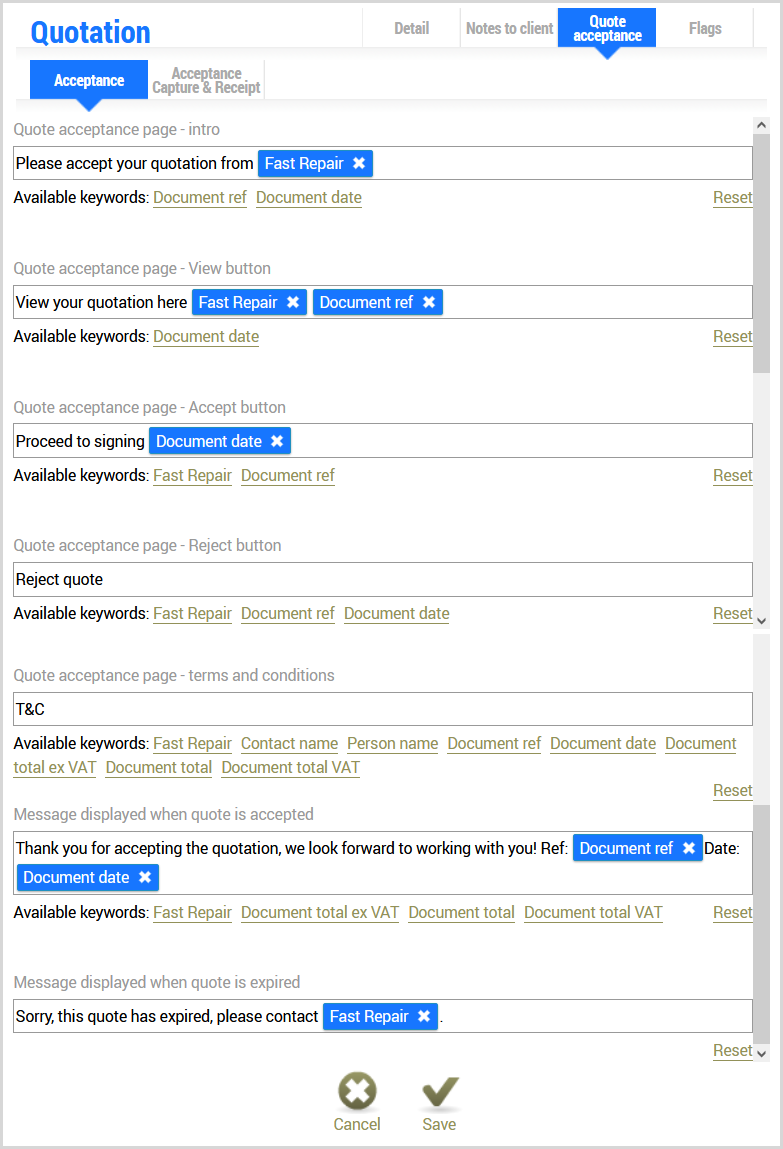The image size is (783, 1149).
Task: Select Acceptance Capture & Receipt sub-tab
Action: point(206,80)
